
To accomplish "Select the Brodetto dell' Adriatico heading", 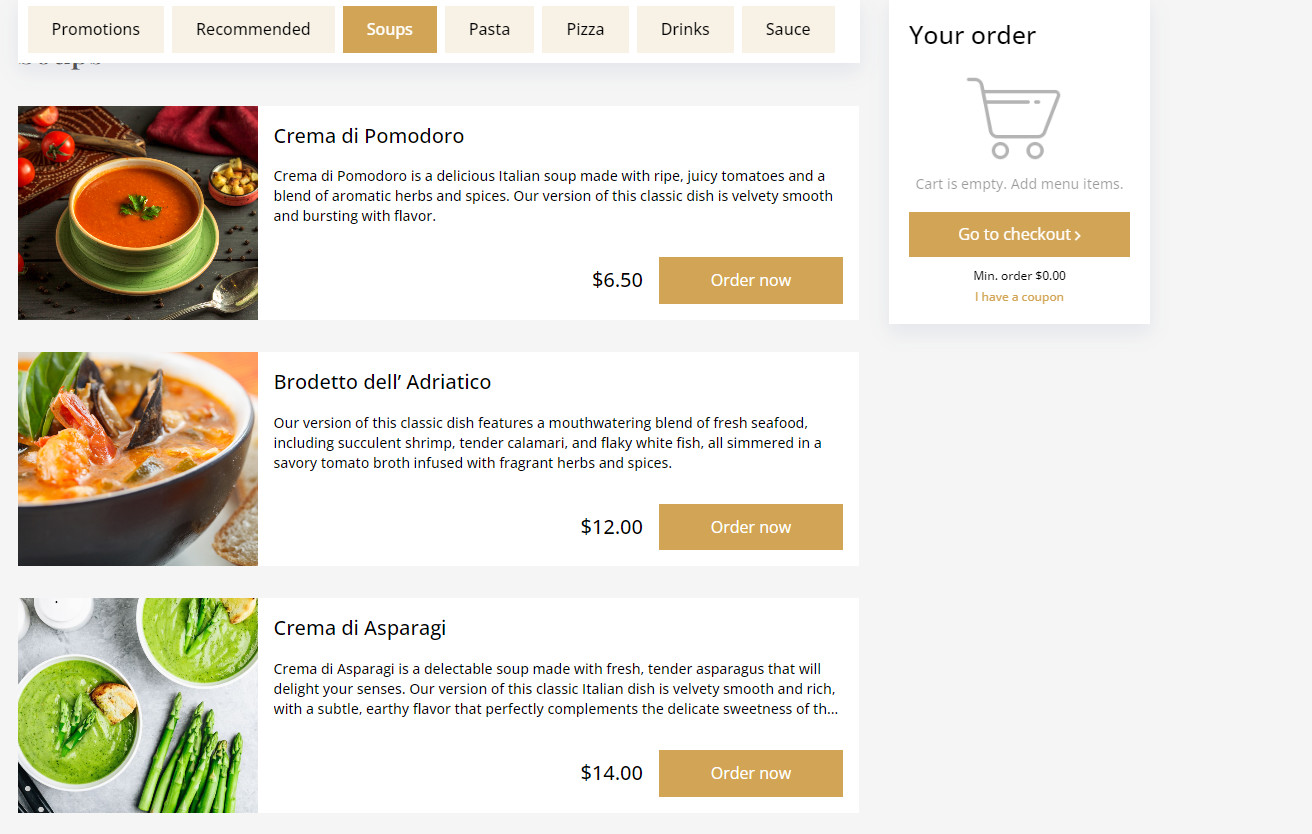I will click(x=382, y=382).
